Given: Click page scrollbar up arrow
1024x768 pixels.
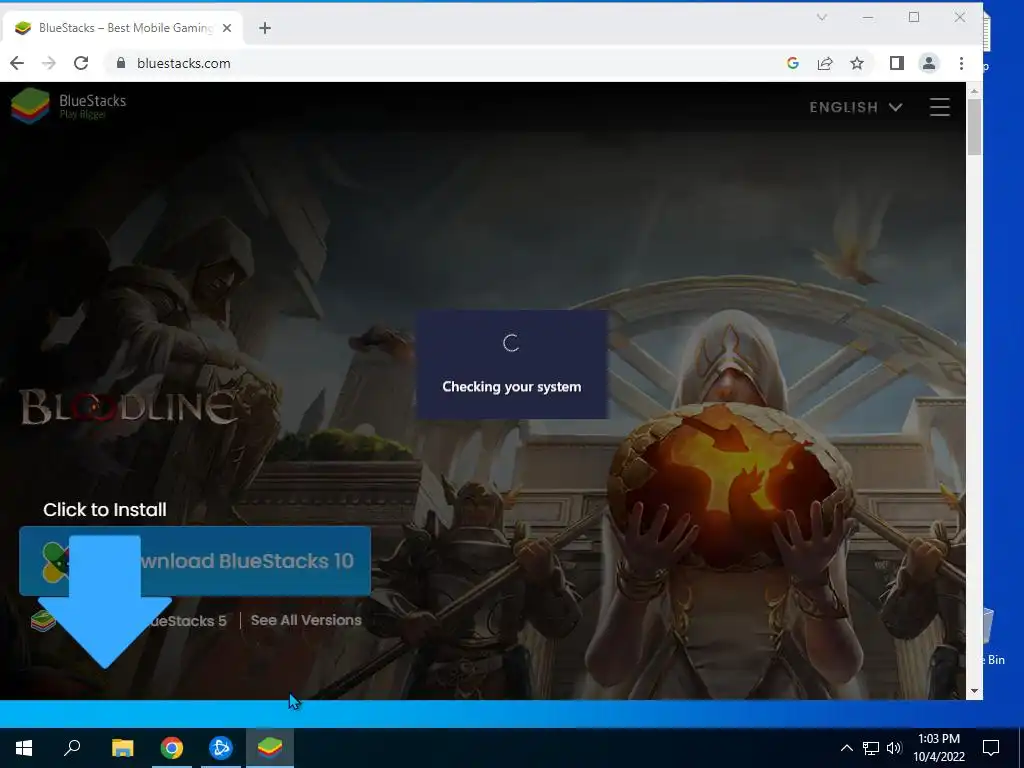Looking at the screenshot, I should 974,91.
